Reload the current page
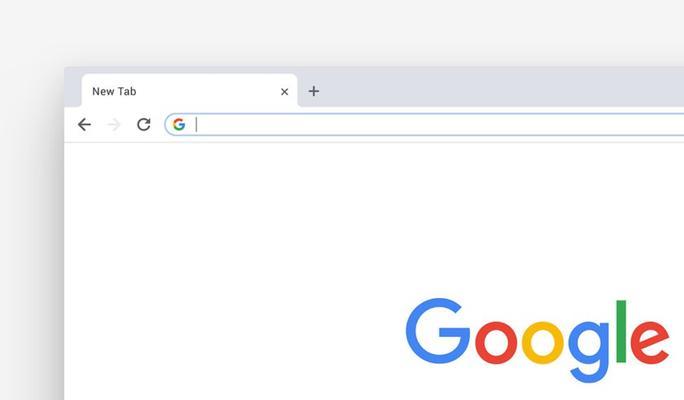The image size is (684, 400). tap(144, 125)
